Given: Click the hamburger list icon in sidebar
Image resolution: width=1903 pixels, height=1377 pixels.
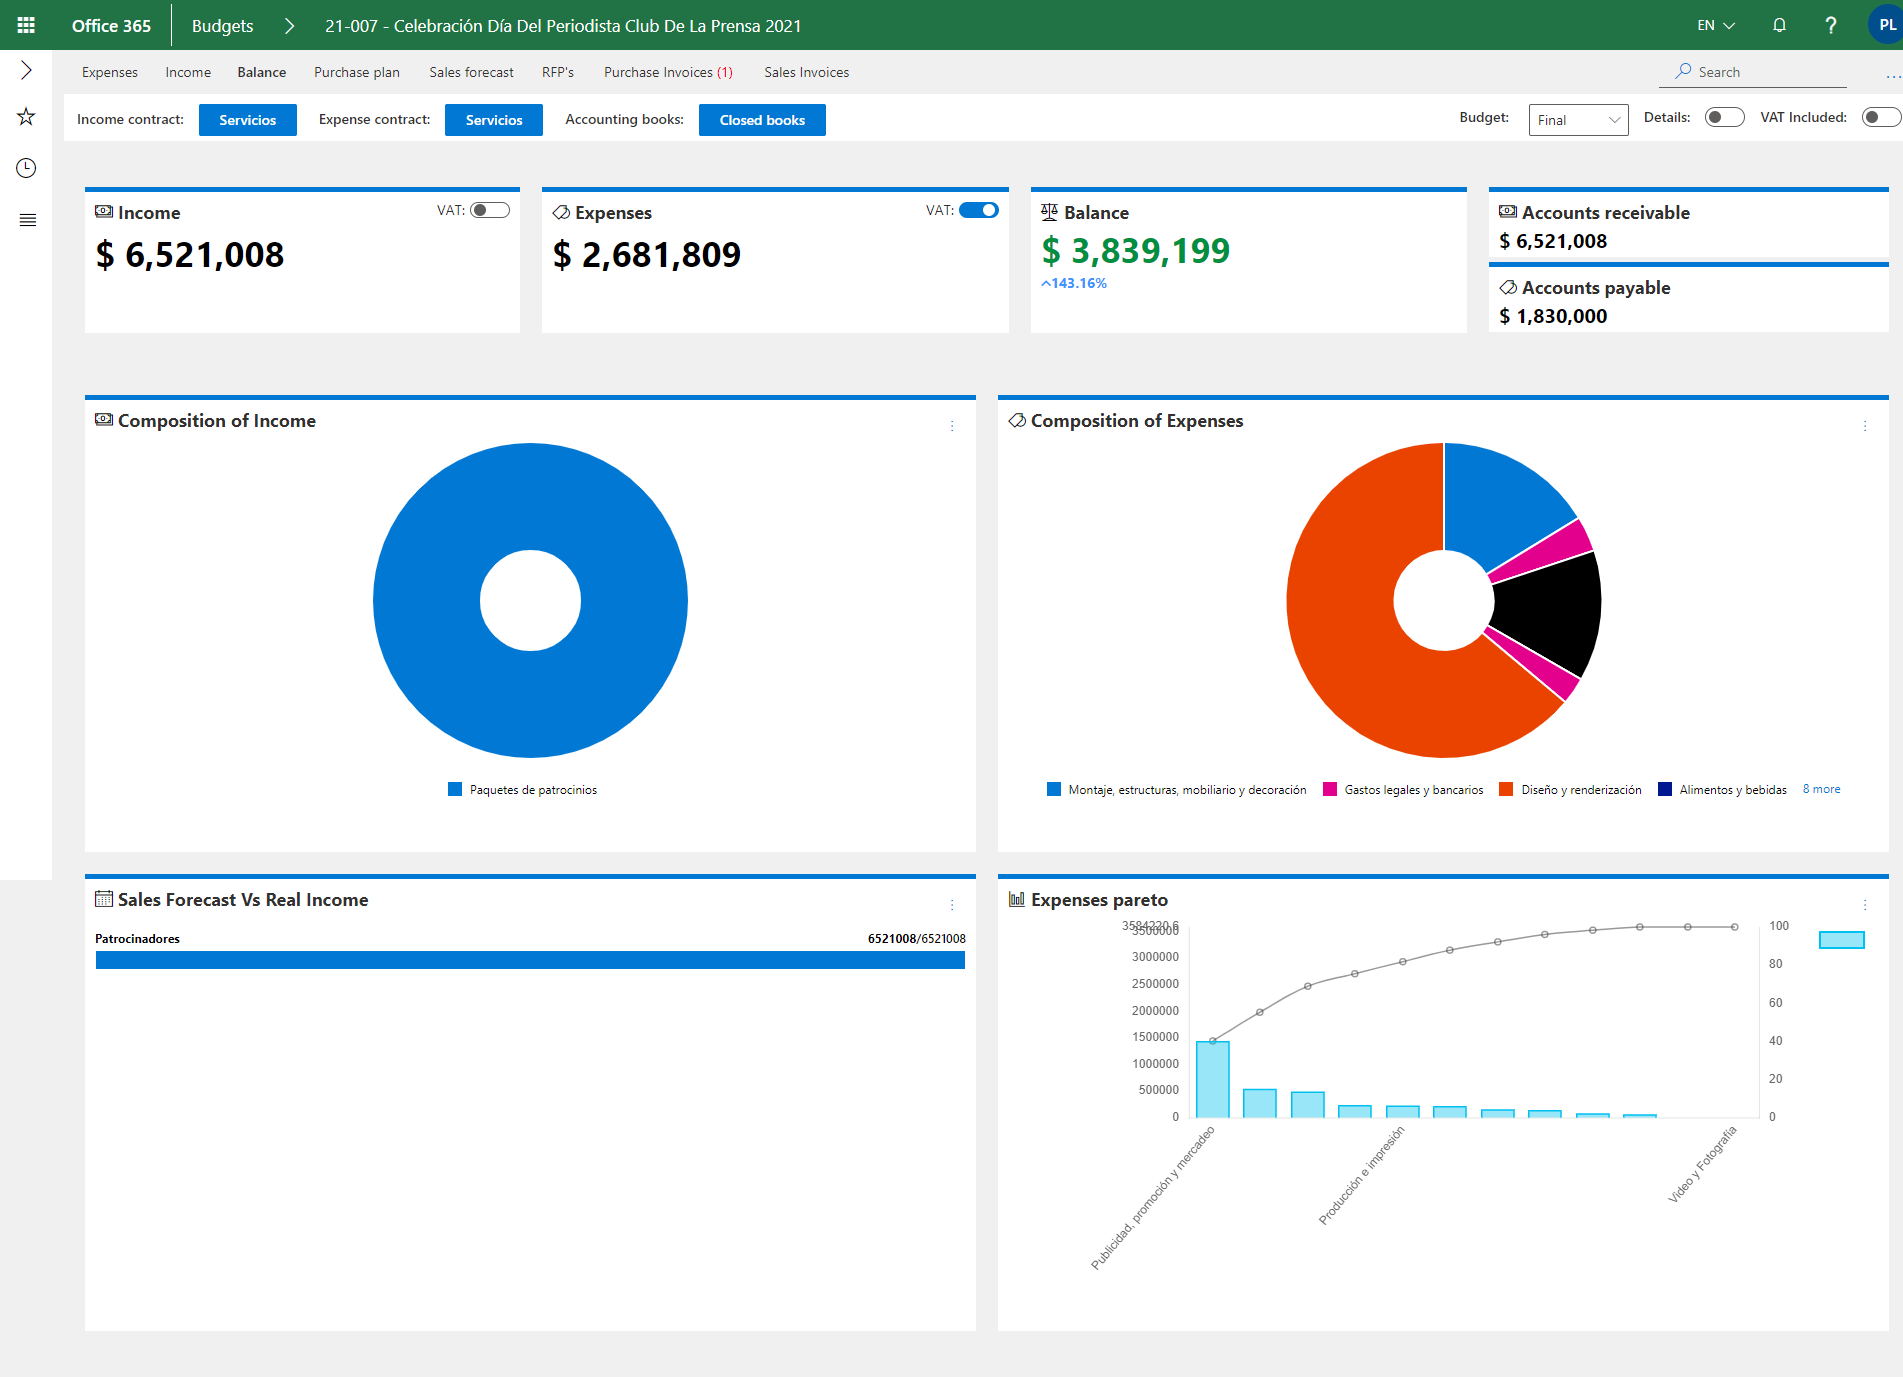Looking at the screenshot, I should point(27,220).
